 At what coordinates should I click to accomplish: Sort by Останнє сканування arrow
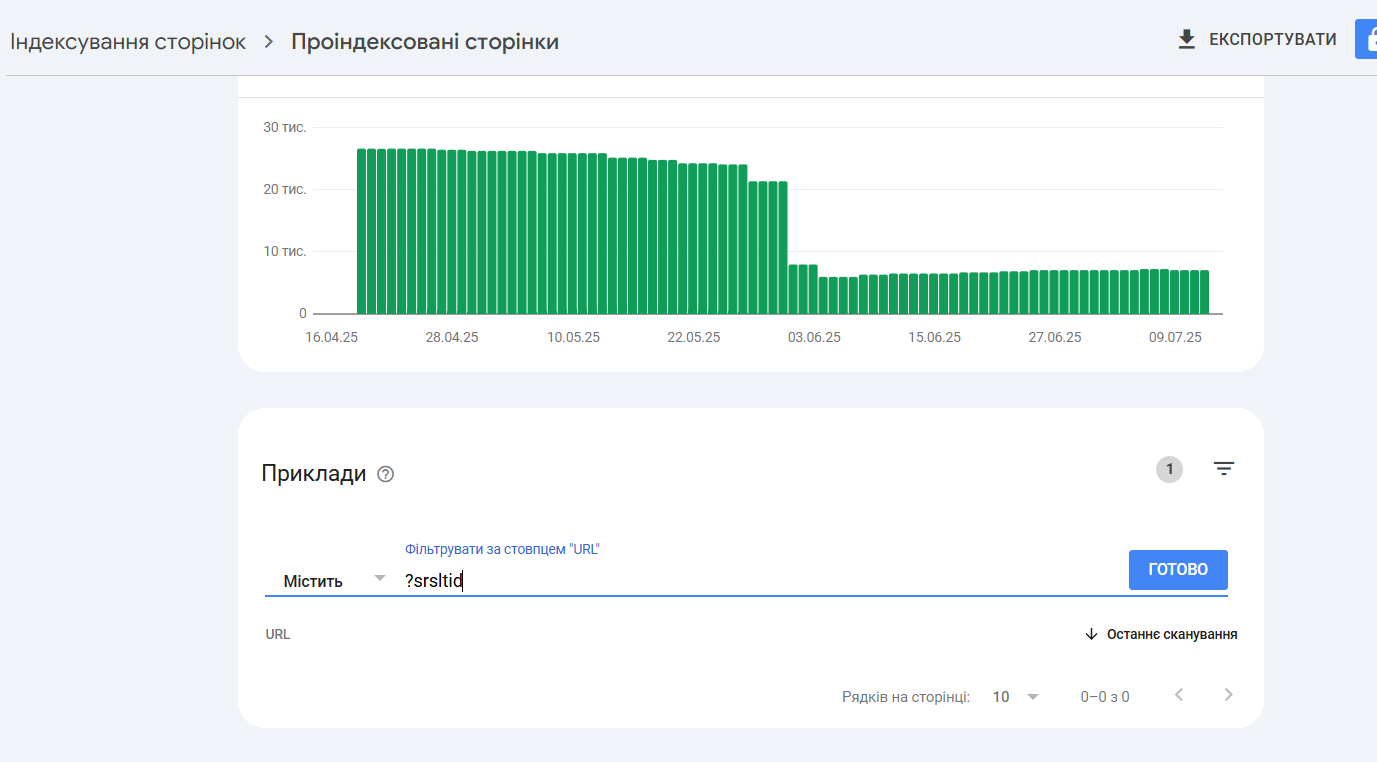1091,634
